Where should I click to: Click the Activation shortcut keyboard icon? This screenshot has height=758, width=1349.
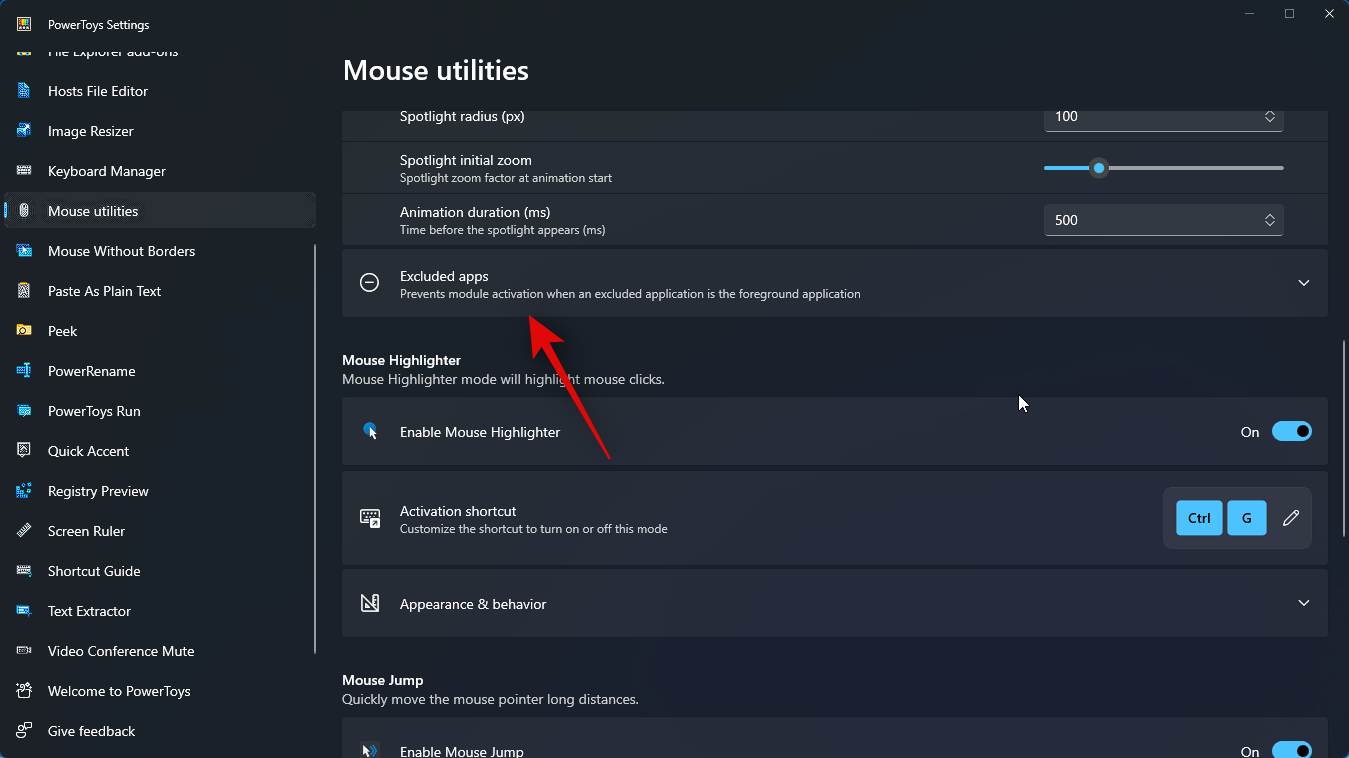(x=370, y=518)
